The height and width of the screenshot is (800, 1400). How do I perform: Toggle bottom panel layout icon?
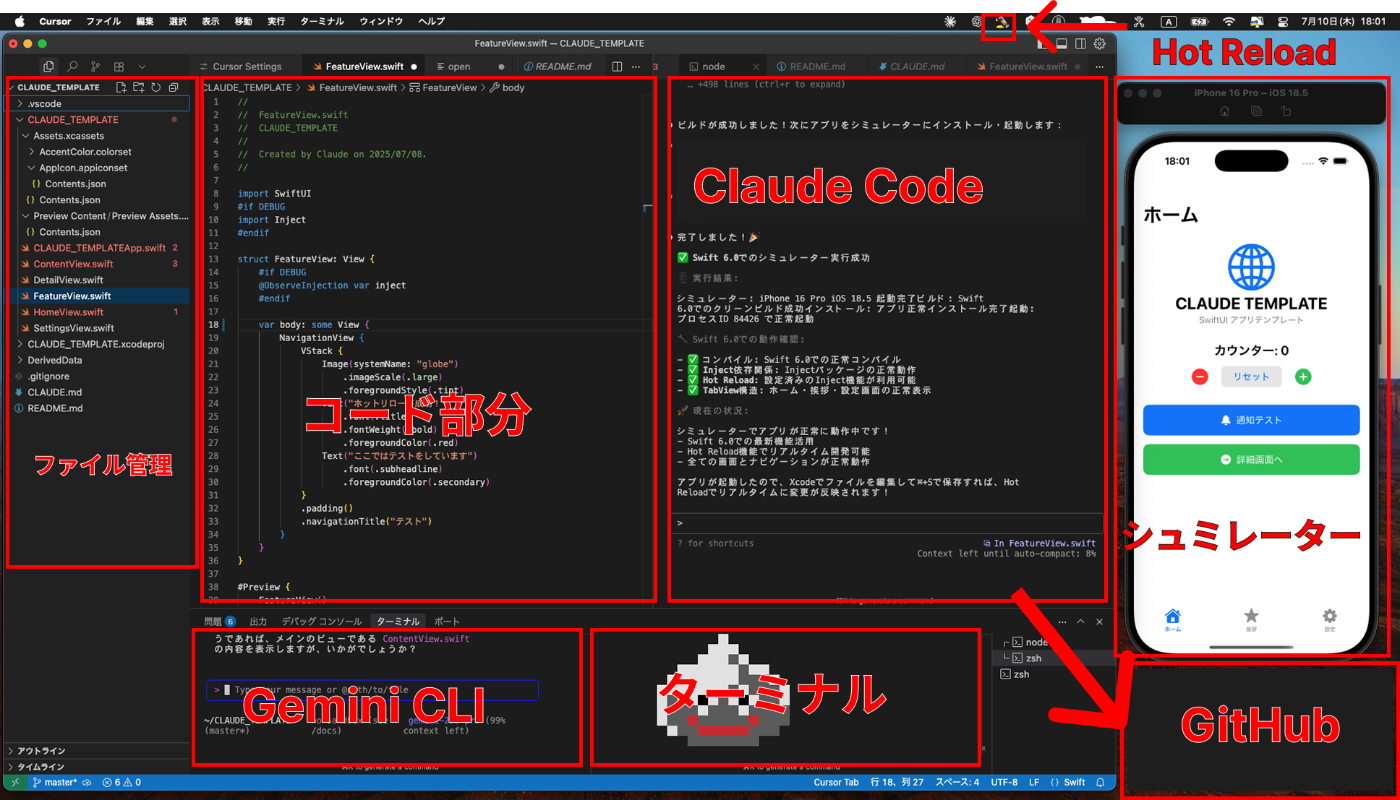(x=1061, y=43)
